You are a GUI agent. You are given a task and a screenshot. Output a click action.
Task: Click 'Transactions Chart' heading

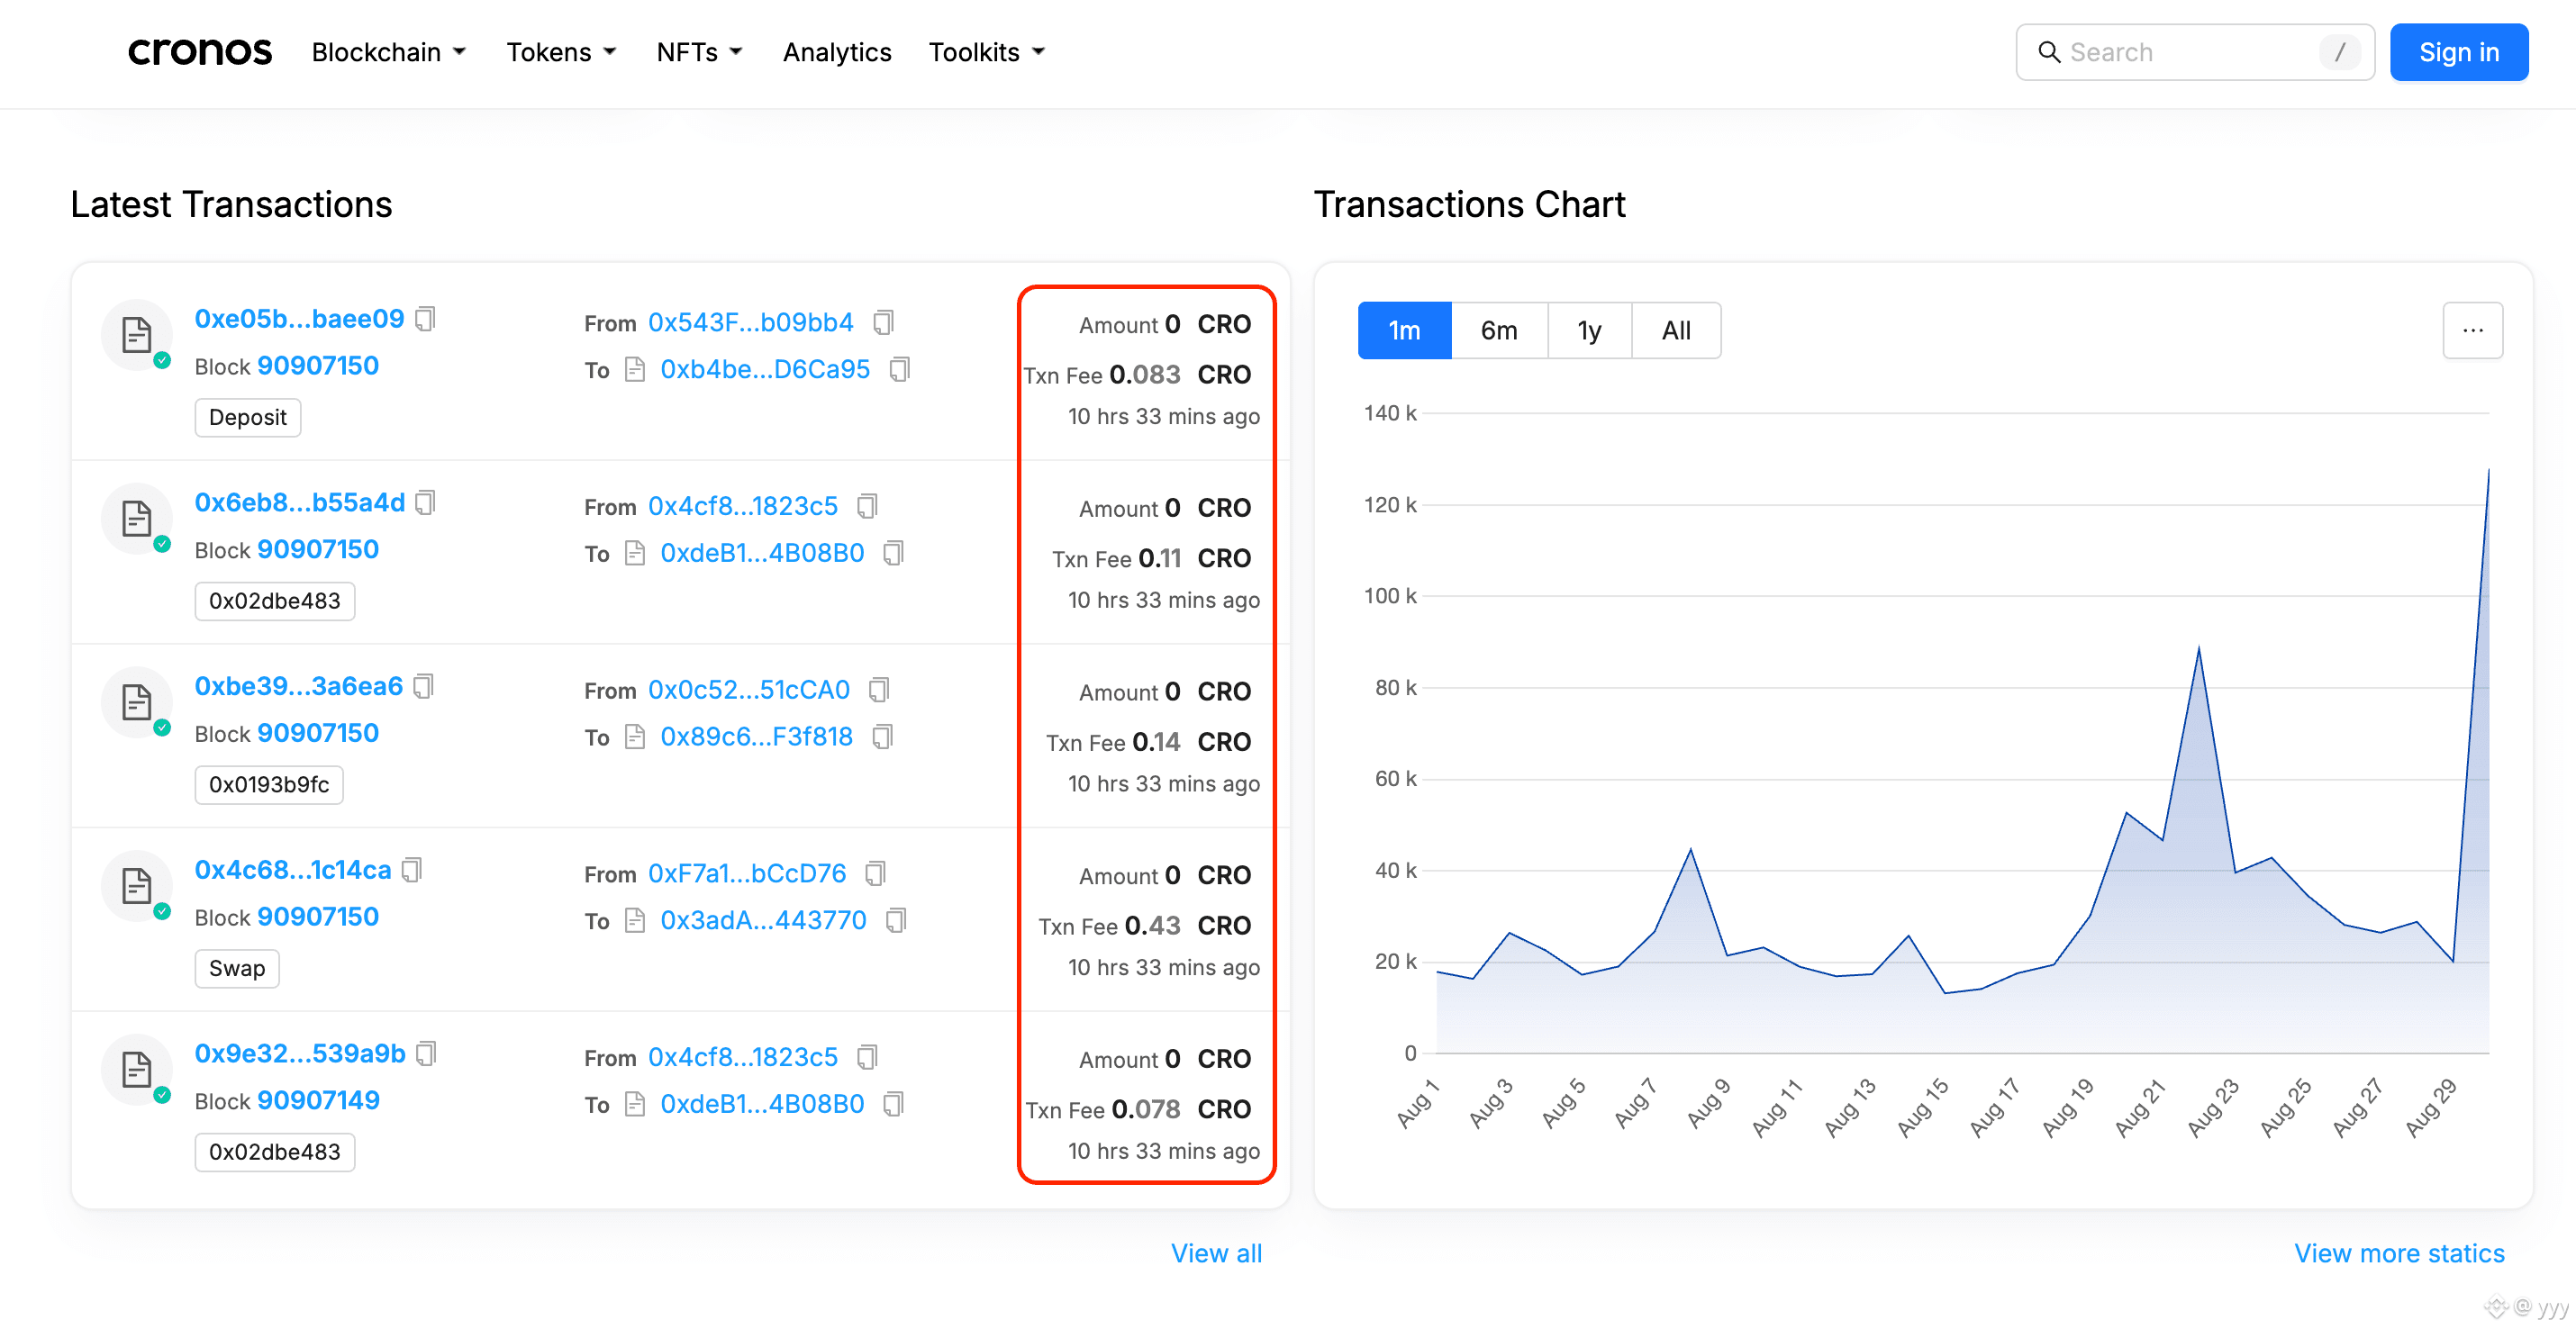(1468, 204)
